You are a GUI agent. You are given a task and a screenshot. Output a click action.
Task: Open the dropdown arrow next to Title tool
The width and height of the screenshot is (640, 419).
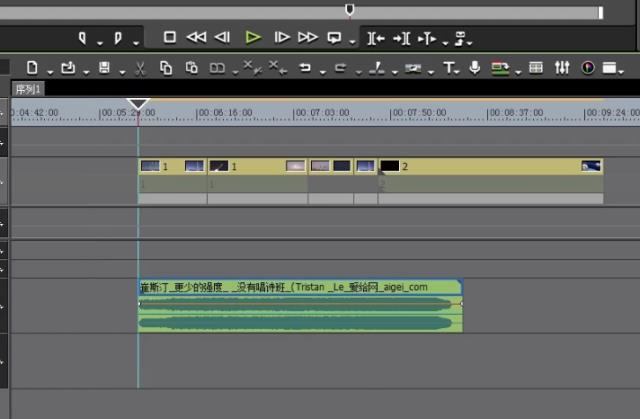[459, 70]
